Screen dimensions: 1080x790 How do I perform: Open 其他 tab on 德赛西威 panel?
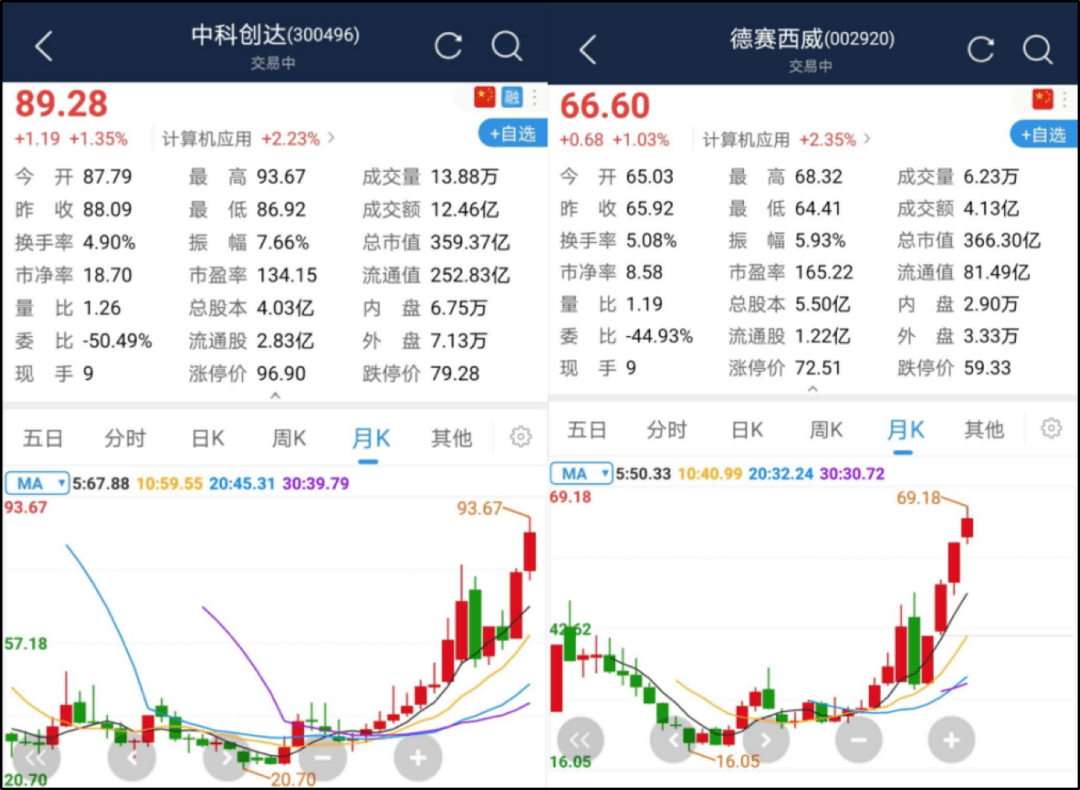[984, 430]
